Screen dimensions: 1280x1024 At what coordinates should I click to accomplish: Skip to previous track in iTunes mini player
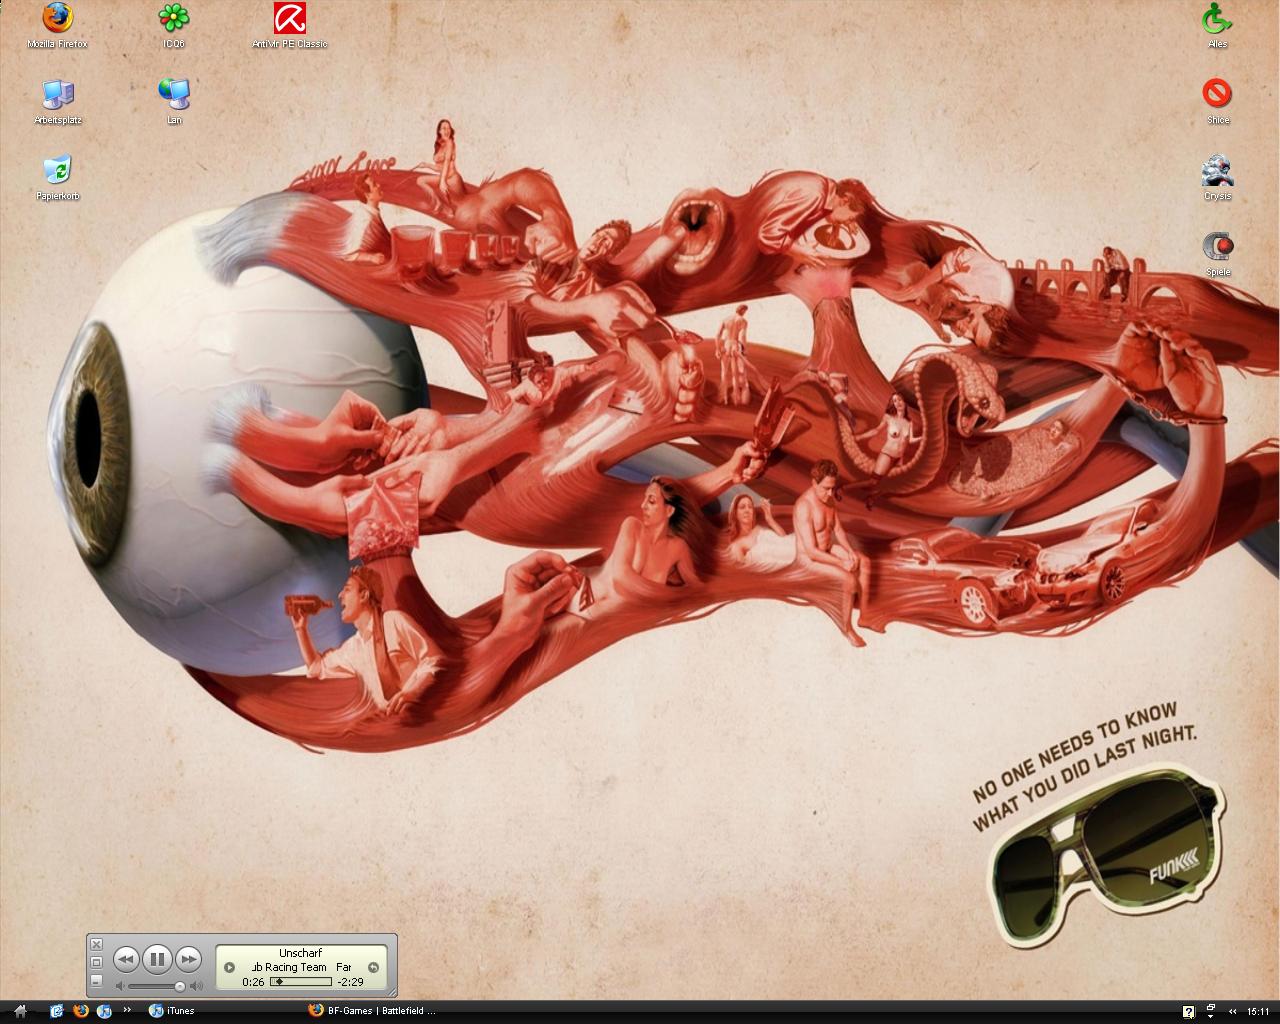point(125,960)
